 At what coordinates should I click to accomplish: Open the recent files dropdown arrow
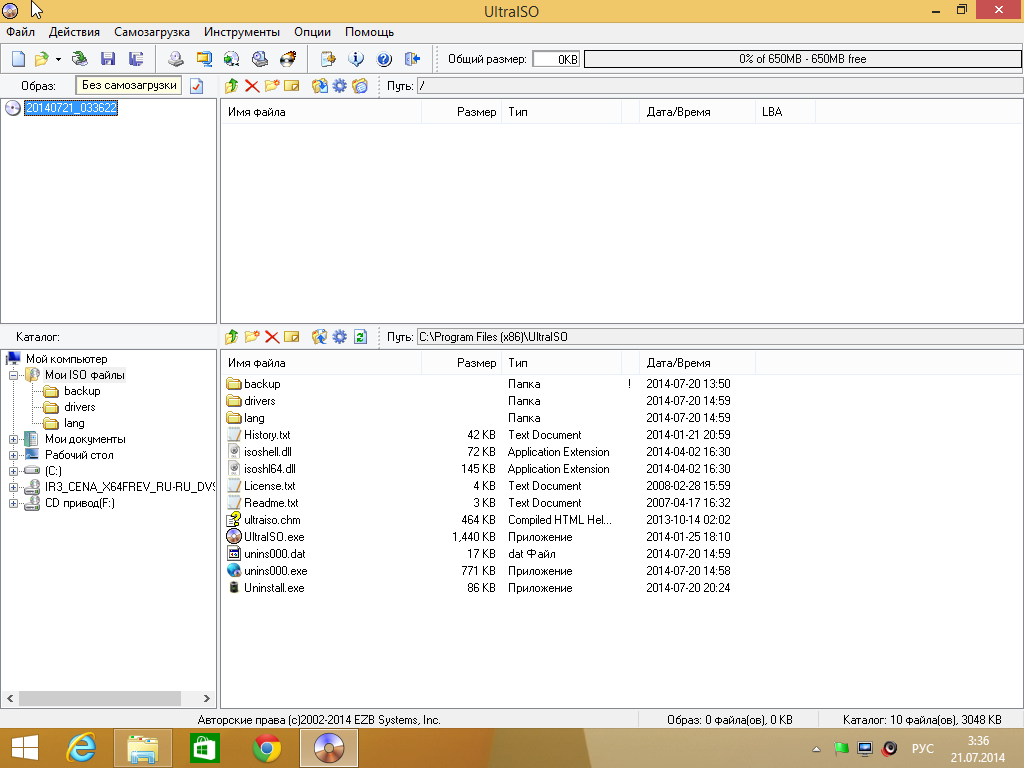pyautogui.click(x=58, y=59)
